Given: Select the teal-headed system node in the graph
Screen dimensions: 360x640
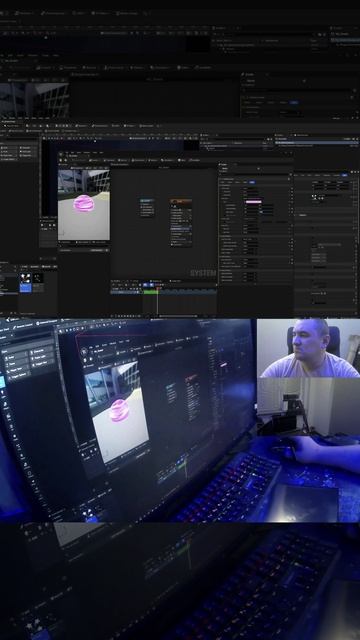Looking at the screenshot, I should (147, 208).
